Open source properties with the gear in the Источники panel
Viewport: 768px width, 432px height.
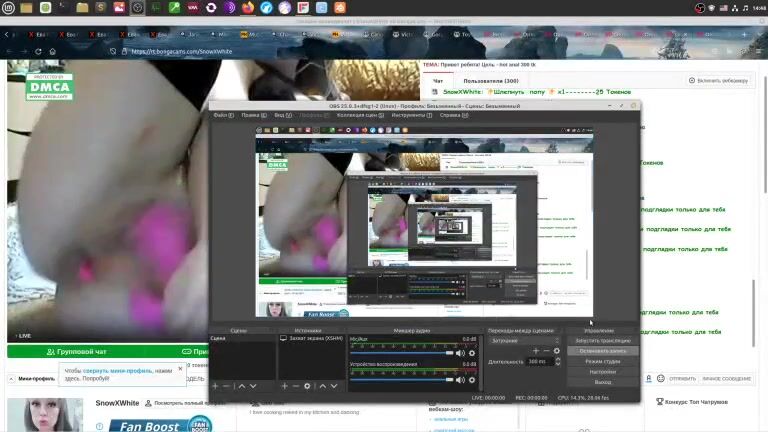click(308, 386)
